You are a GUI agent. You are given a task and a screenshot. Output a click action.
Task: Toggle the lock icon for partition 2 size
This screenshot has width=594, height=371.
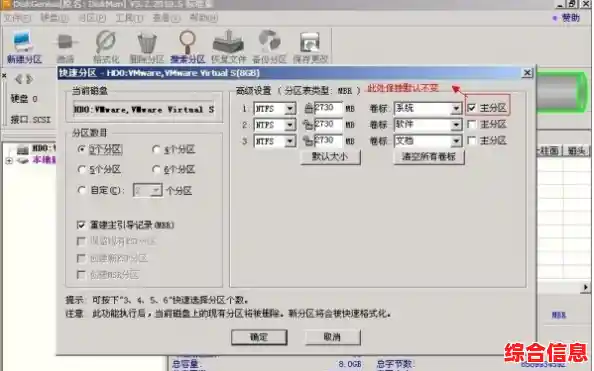coord(308,125)
